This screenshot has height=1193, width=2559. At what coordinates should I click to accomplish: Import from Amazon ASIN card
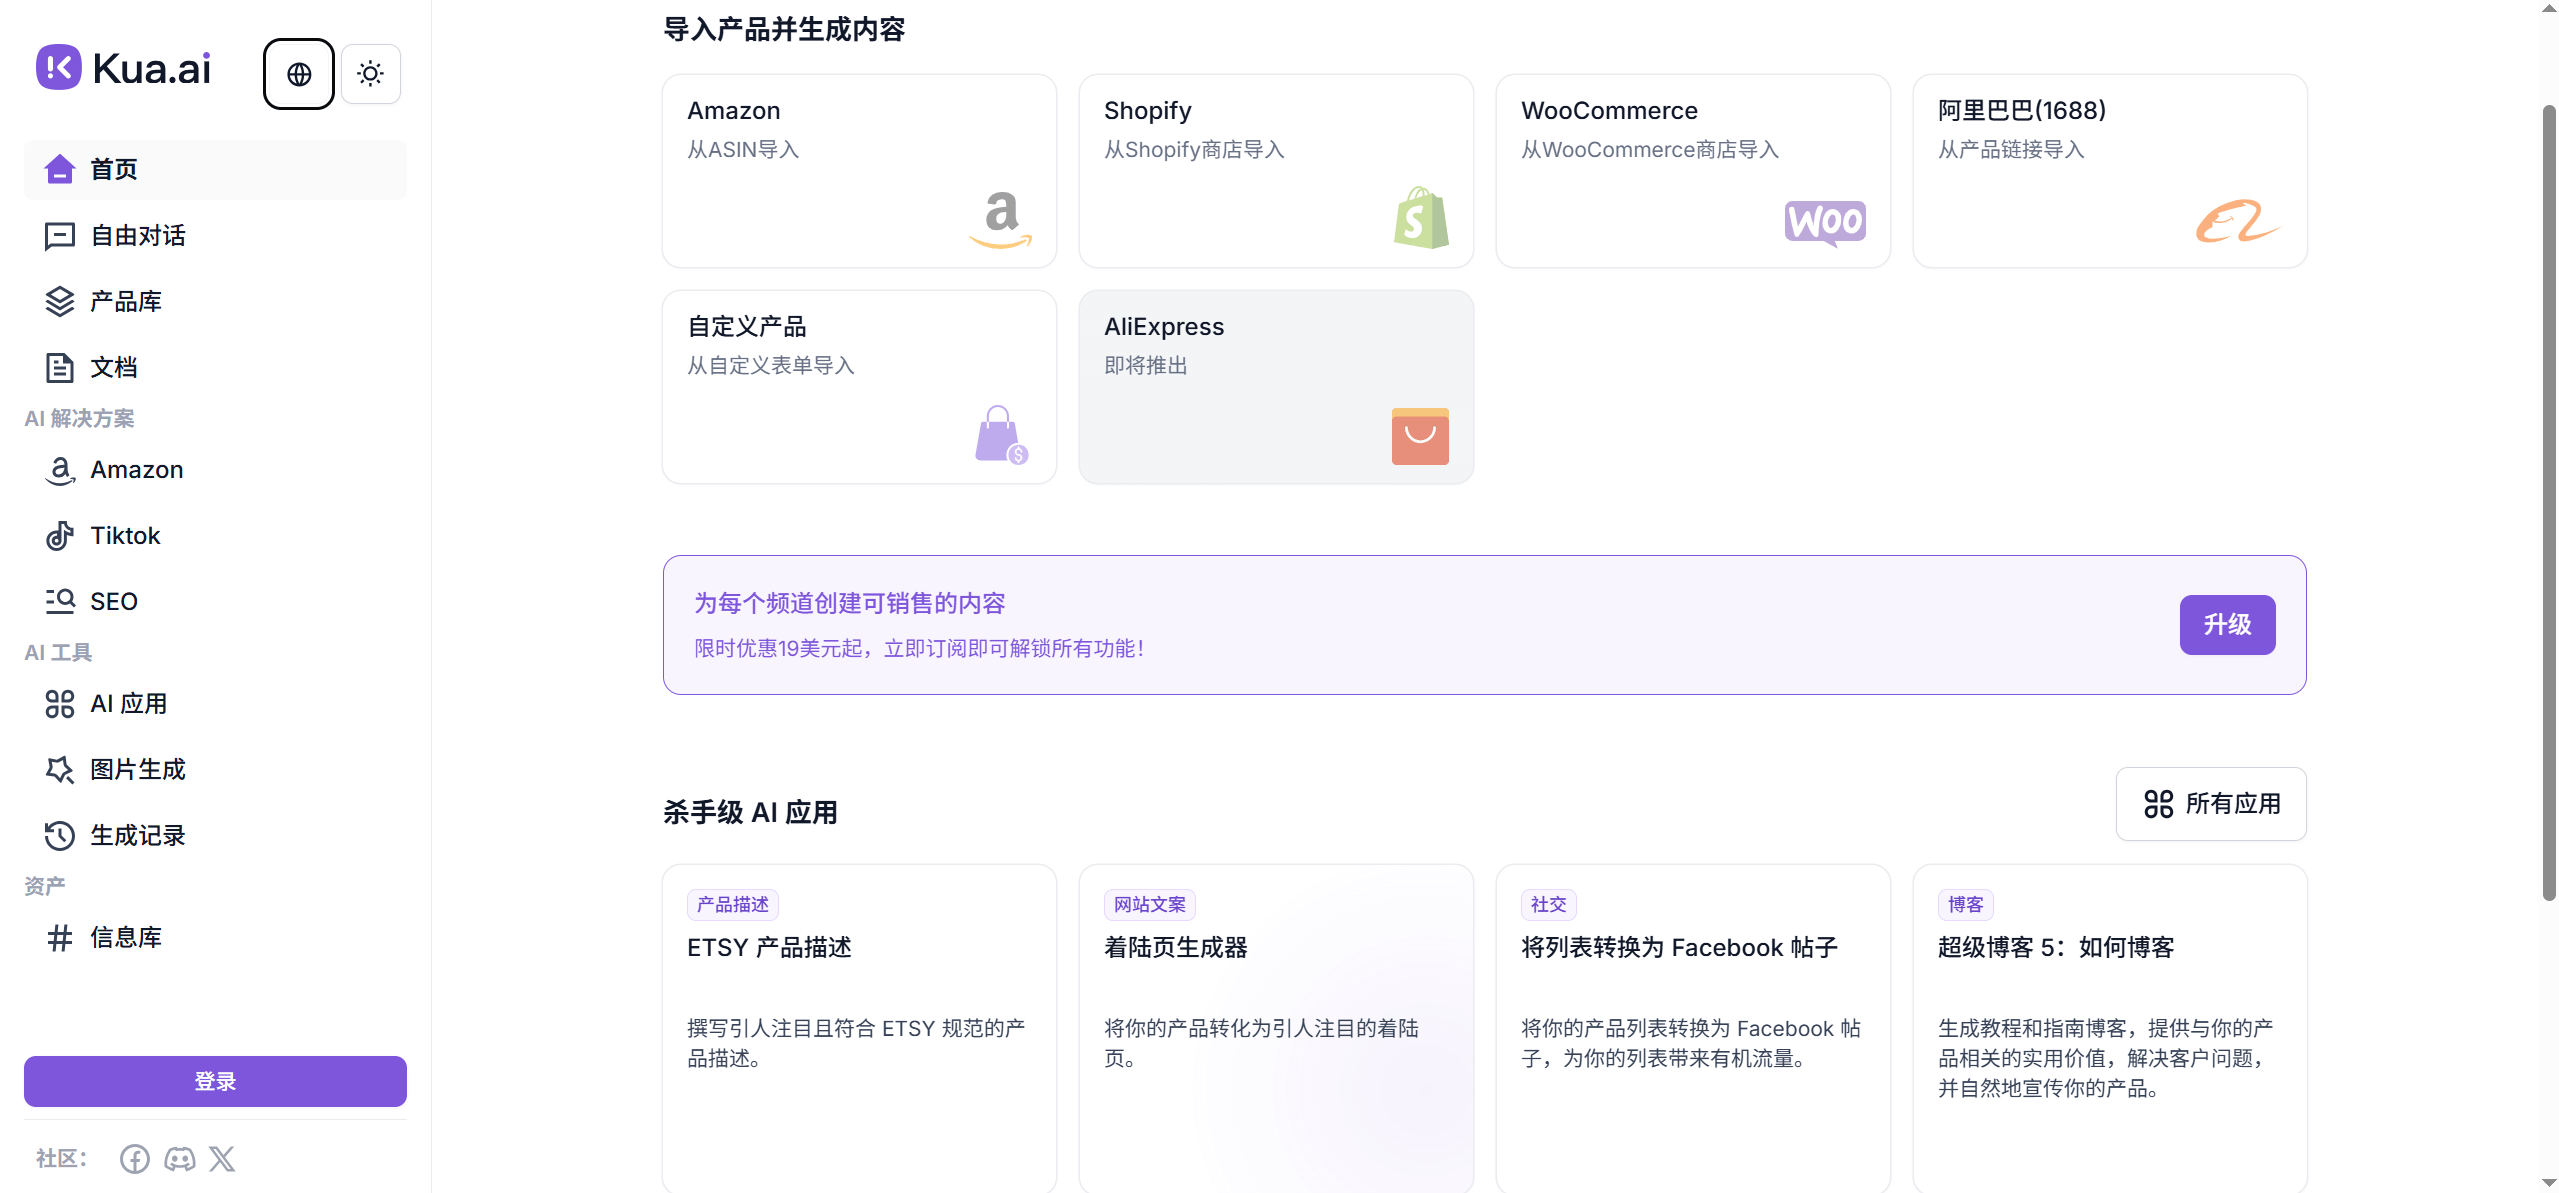[x=859, y=171]
